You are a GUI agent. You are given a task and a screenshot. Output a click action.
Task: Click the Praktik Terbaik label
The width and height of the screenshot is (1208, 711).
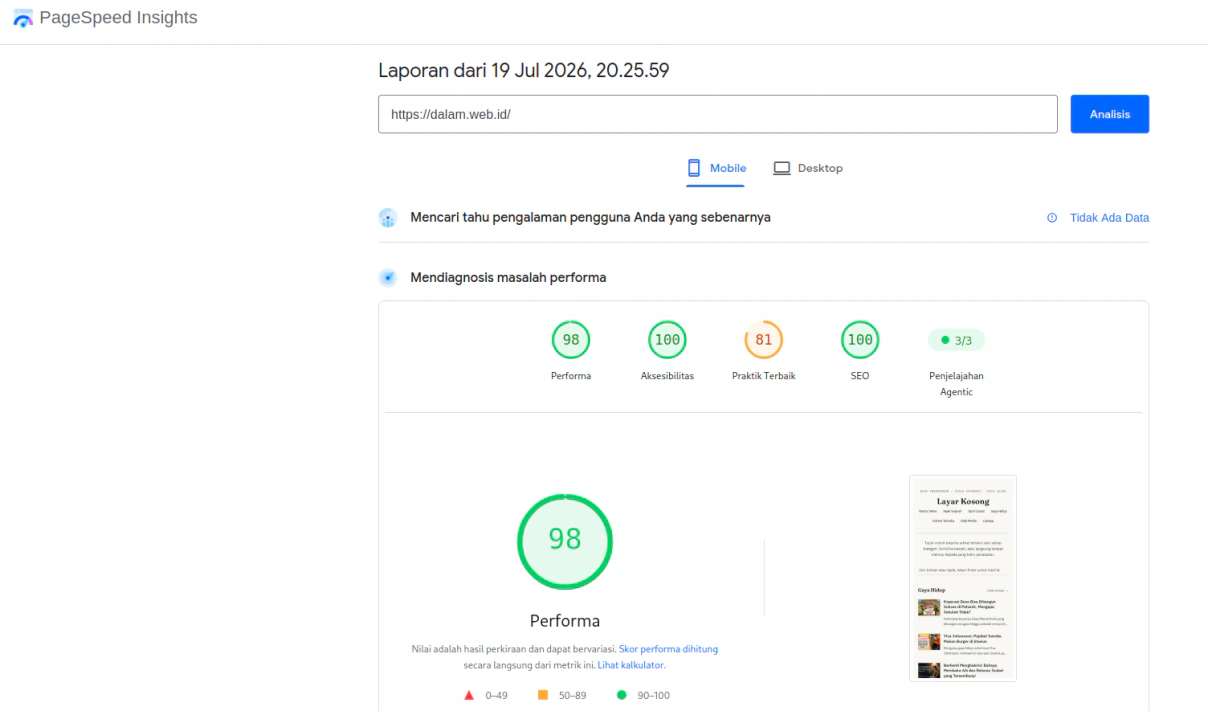(764, 376)
